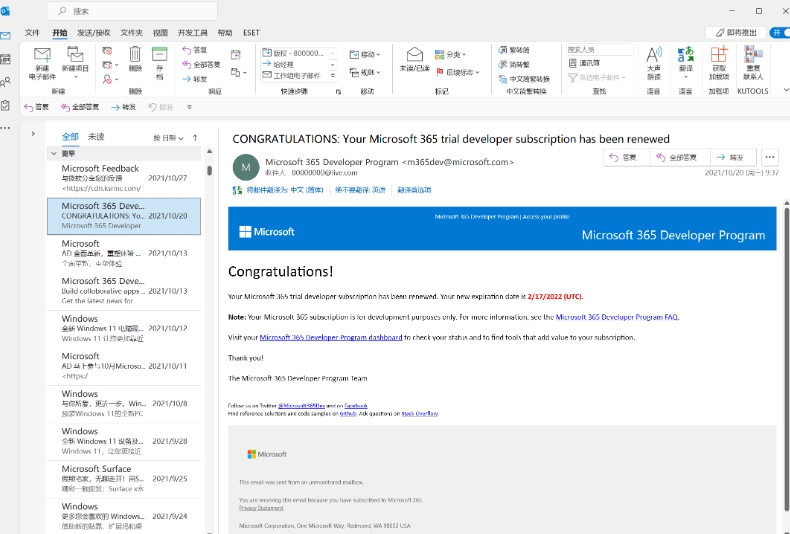This screenshot has height=534, width=790.
Task: Open Tasks from left navigation bar
Action: click(6, 105)
